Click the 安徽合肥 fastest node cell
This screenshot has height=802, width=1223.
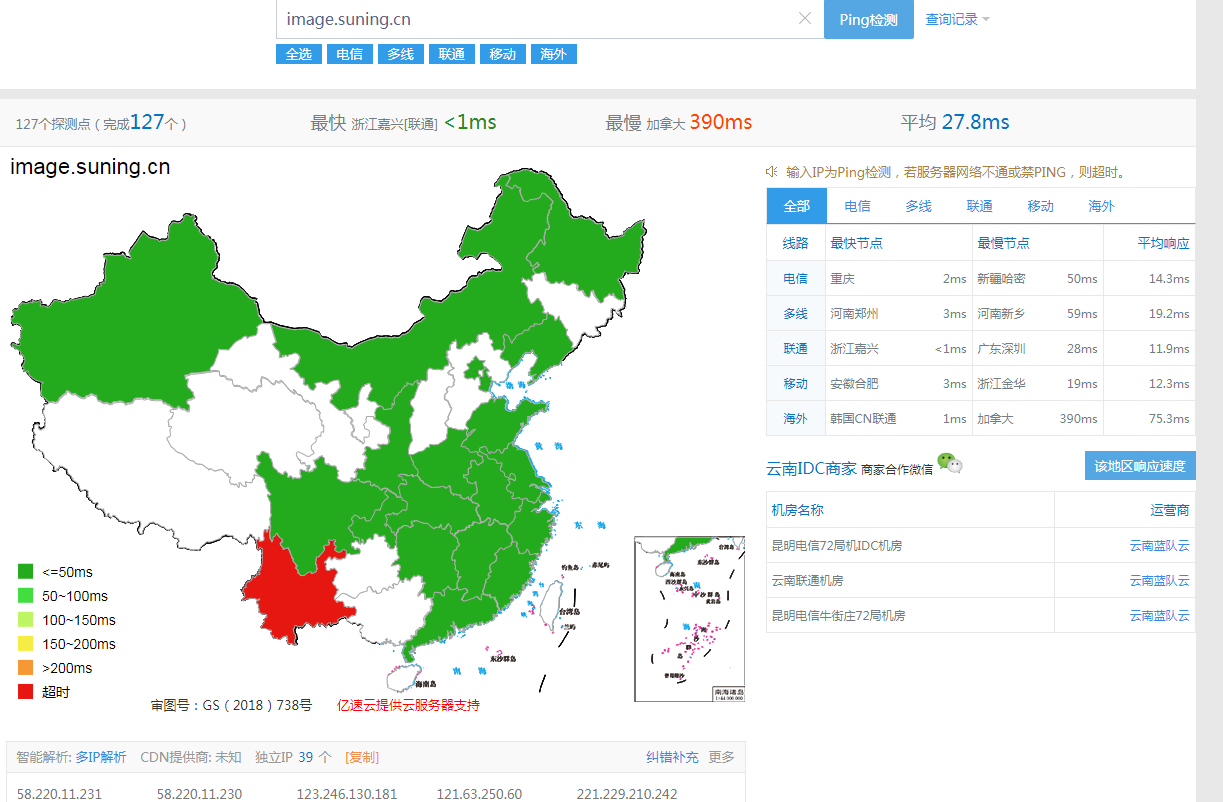coord(854,383)
